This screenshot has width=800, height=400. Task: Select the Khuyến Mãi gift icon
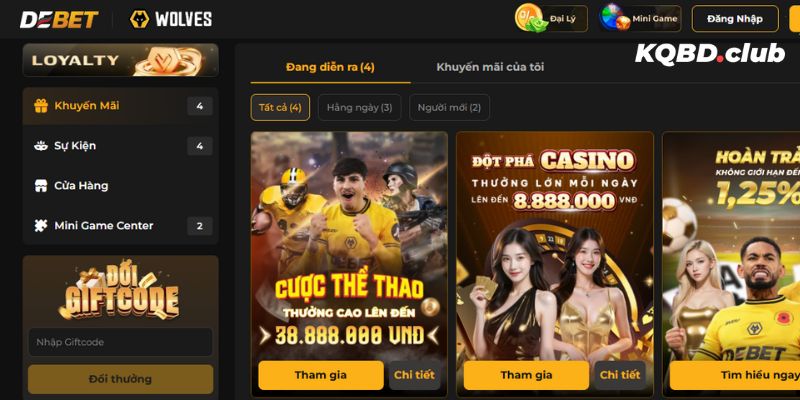41,106
